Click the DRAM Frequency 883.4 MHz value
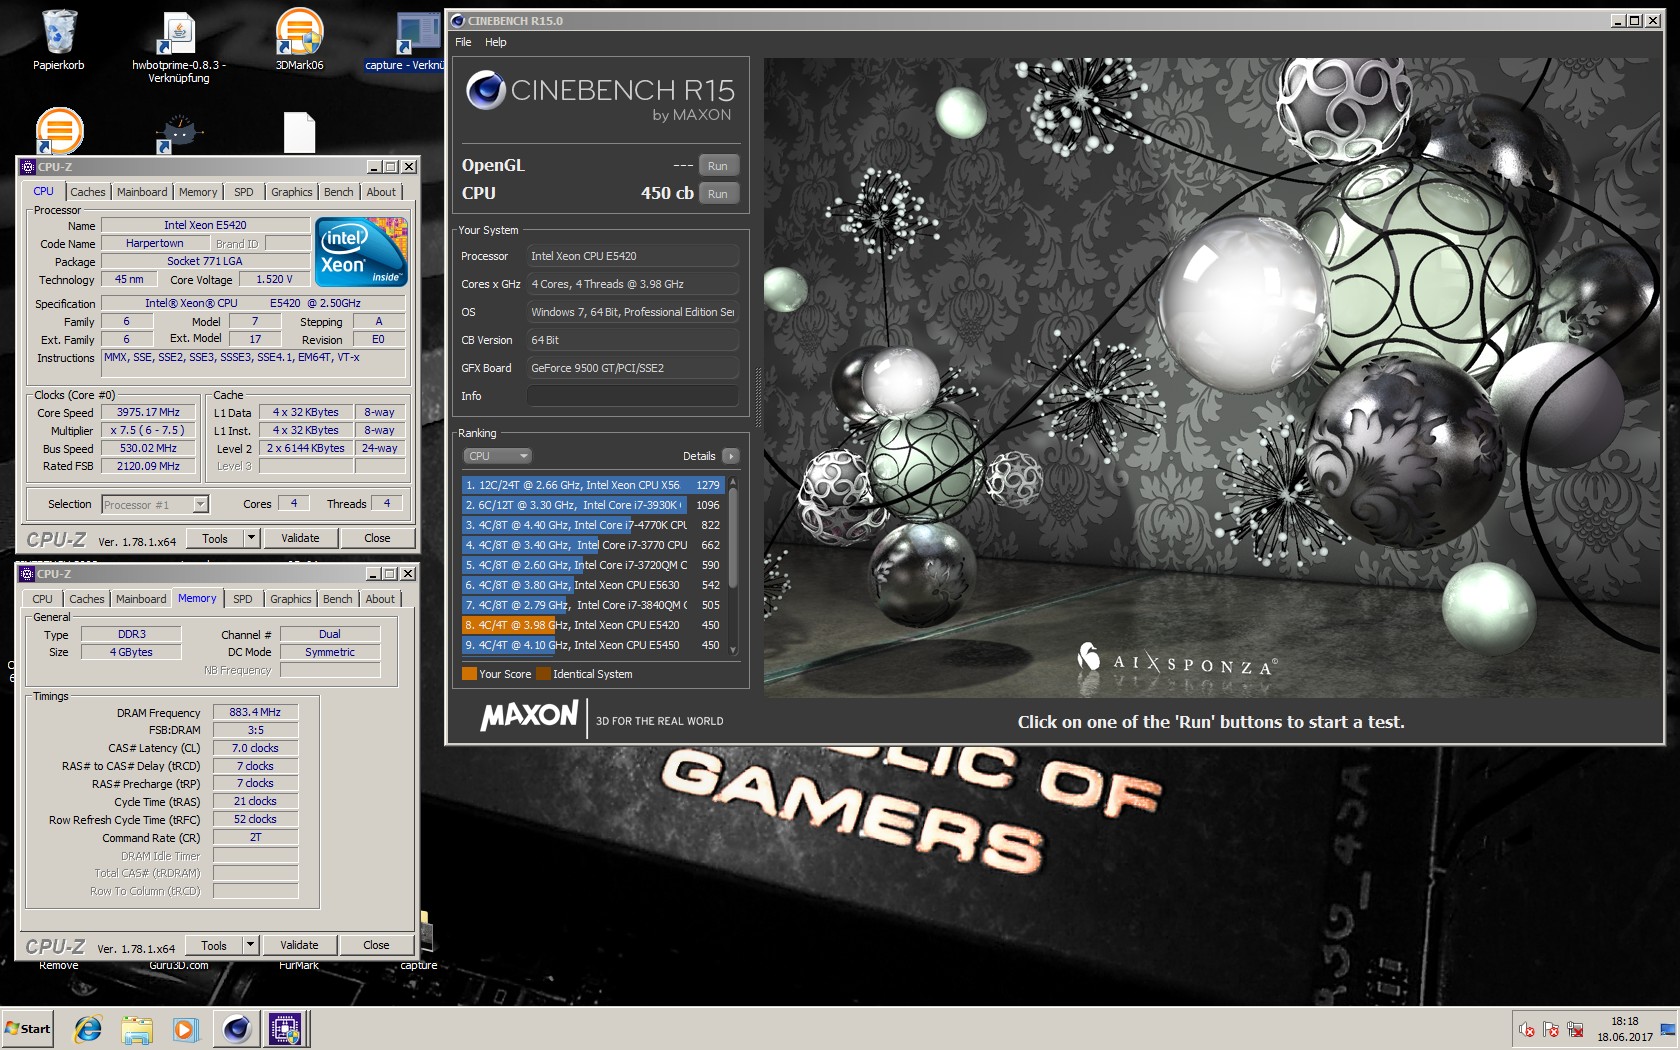The height and width of the screenshot is (1050, 1680). pyautogui.click(x=255, y=712)
